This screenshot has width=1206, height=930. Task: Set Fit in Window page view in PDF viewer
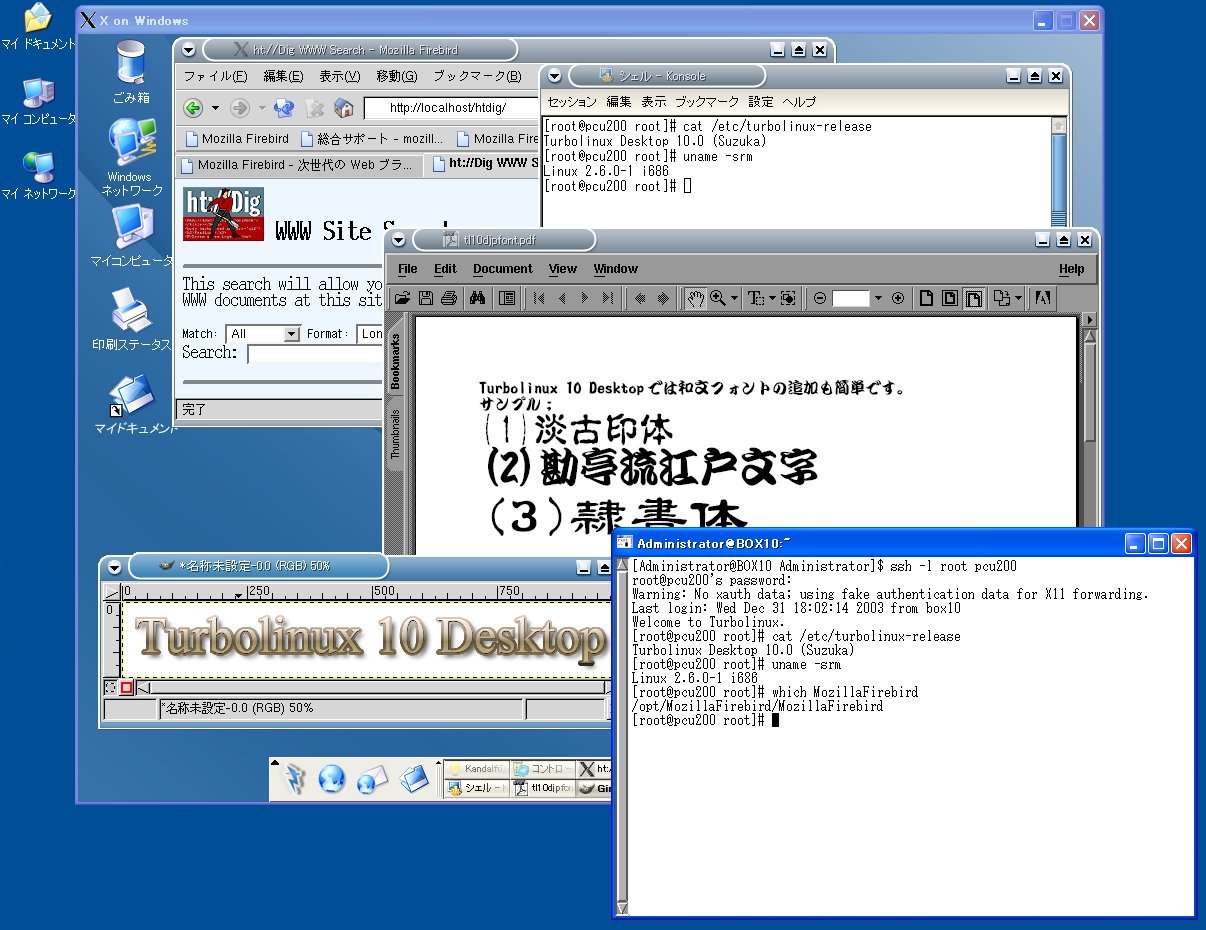(950, 298)
